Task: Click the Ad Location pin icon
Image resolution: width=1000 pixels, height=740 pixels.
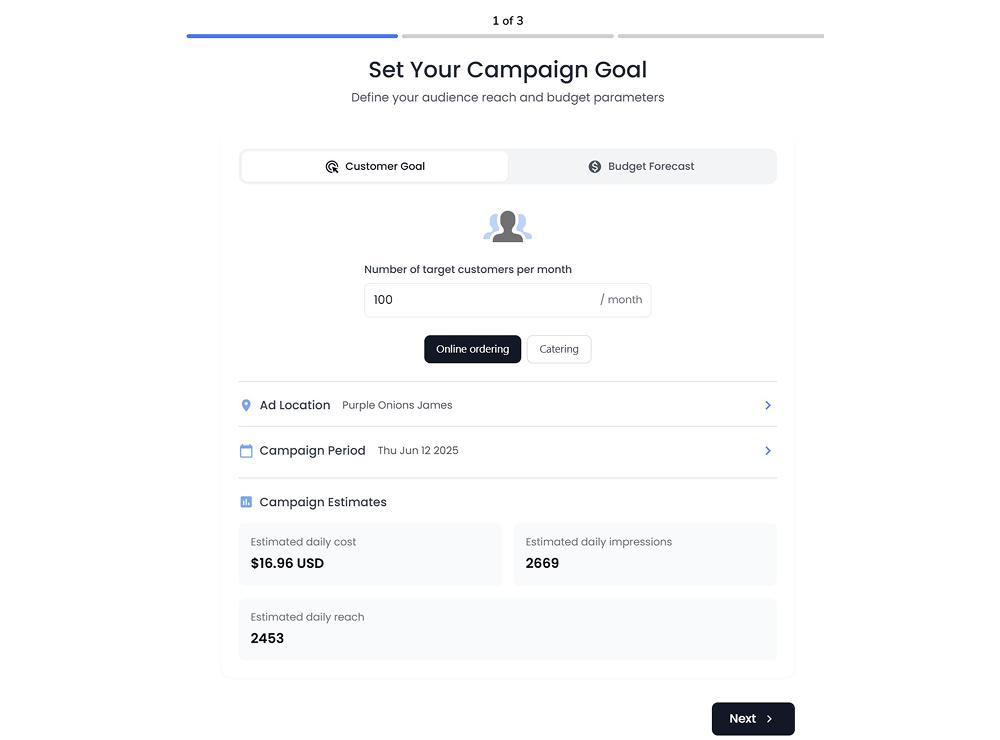Action: 246,405
